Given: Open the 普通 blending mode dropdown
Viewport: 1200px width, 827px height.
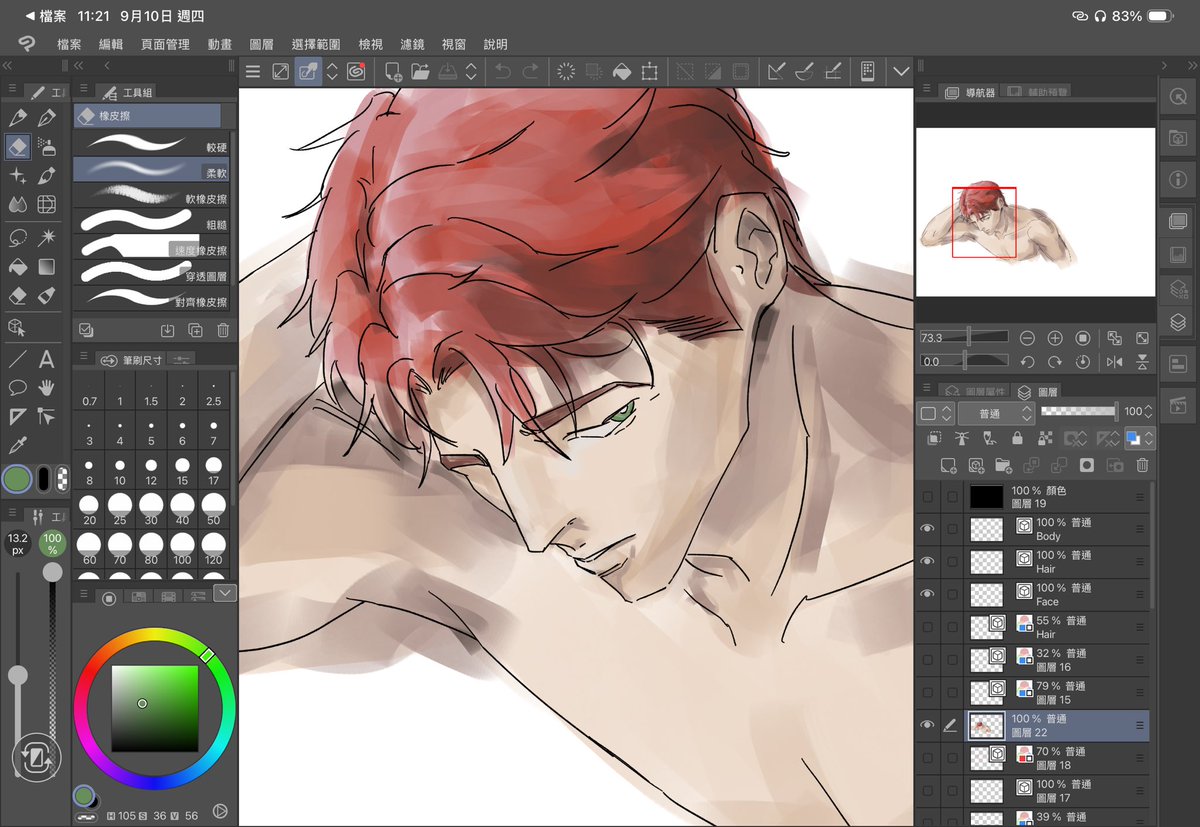Looking at the screenshot, I should pyautogui.click(x=996, y=413).
